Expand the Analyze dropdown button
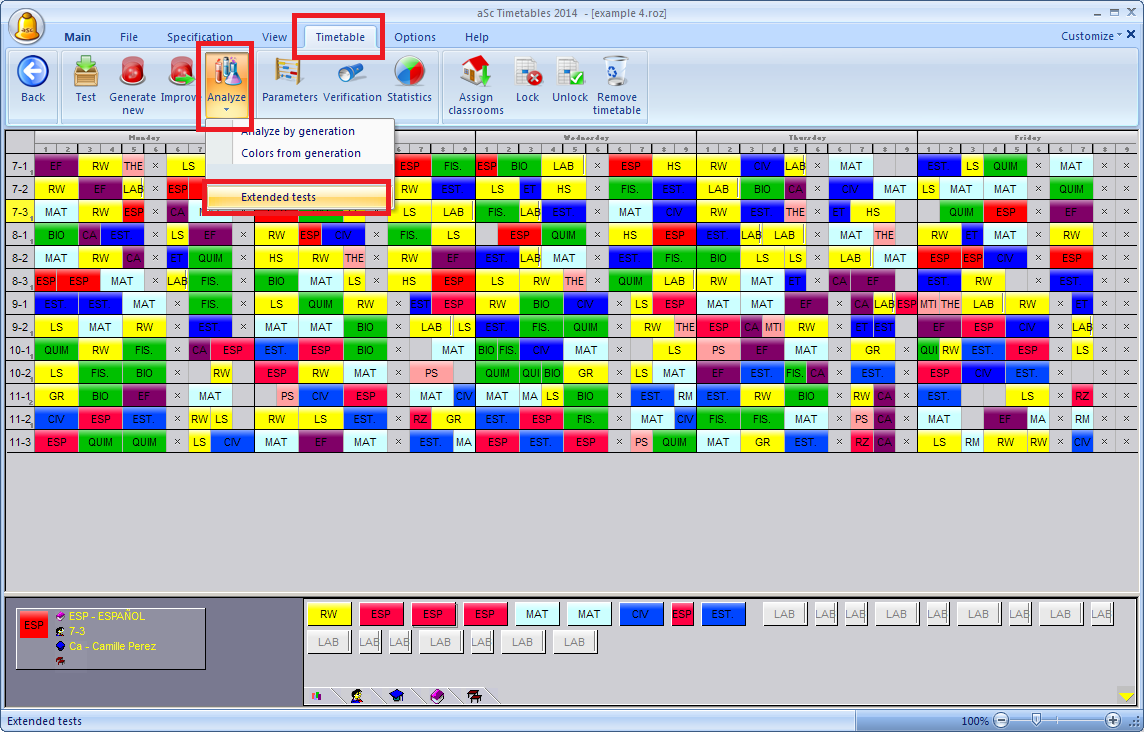The width and height of the screenshot is (1144, 732). [226, 108]
